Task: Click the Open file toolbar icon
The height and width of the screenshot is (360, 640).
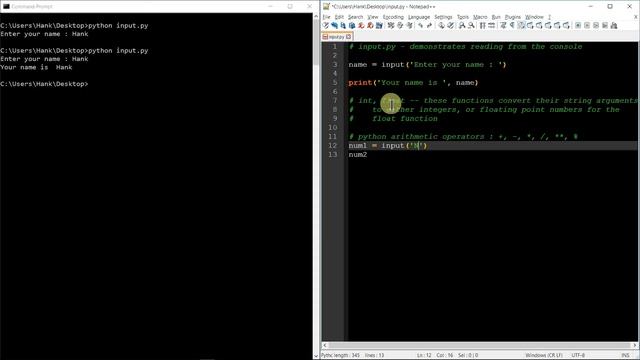Action: [x=334, y=25]
